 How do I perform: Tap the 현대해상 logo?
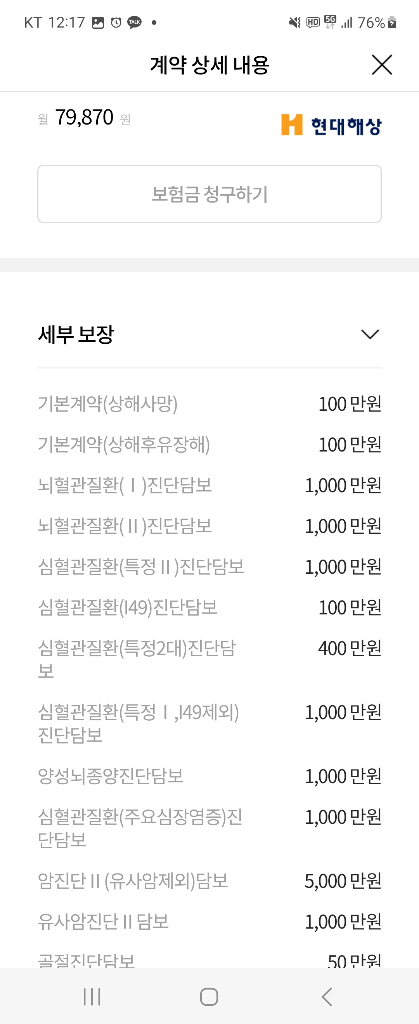[x=331, y=124]
